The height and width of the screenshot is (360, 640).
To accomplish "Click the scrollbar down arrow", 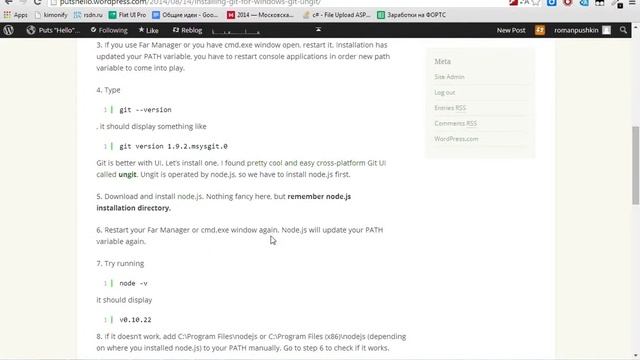I will [x=636, y=356].
